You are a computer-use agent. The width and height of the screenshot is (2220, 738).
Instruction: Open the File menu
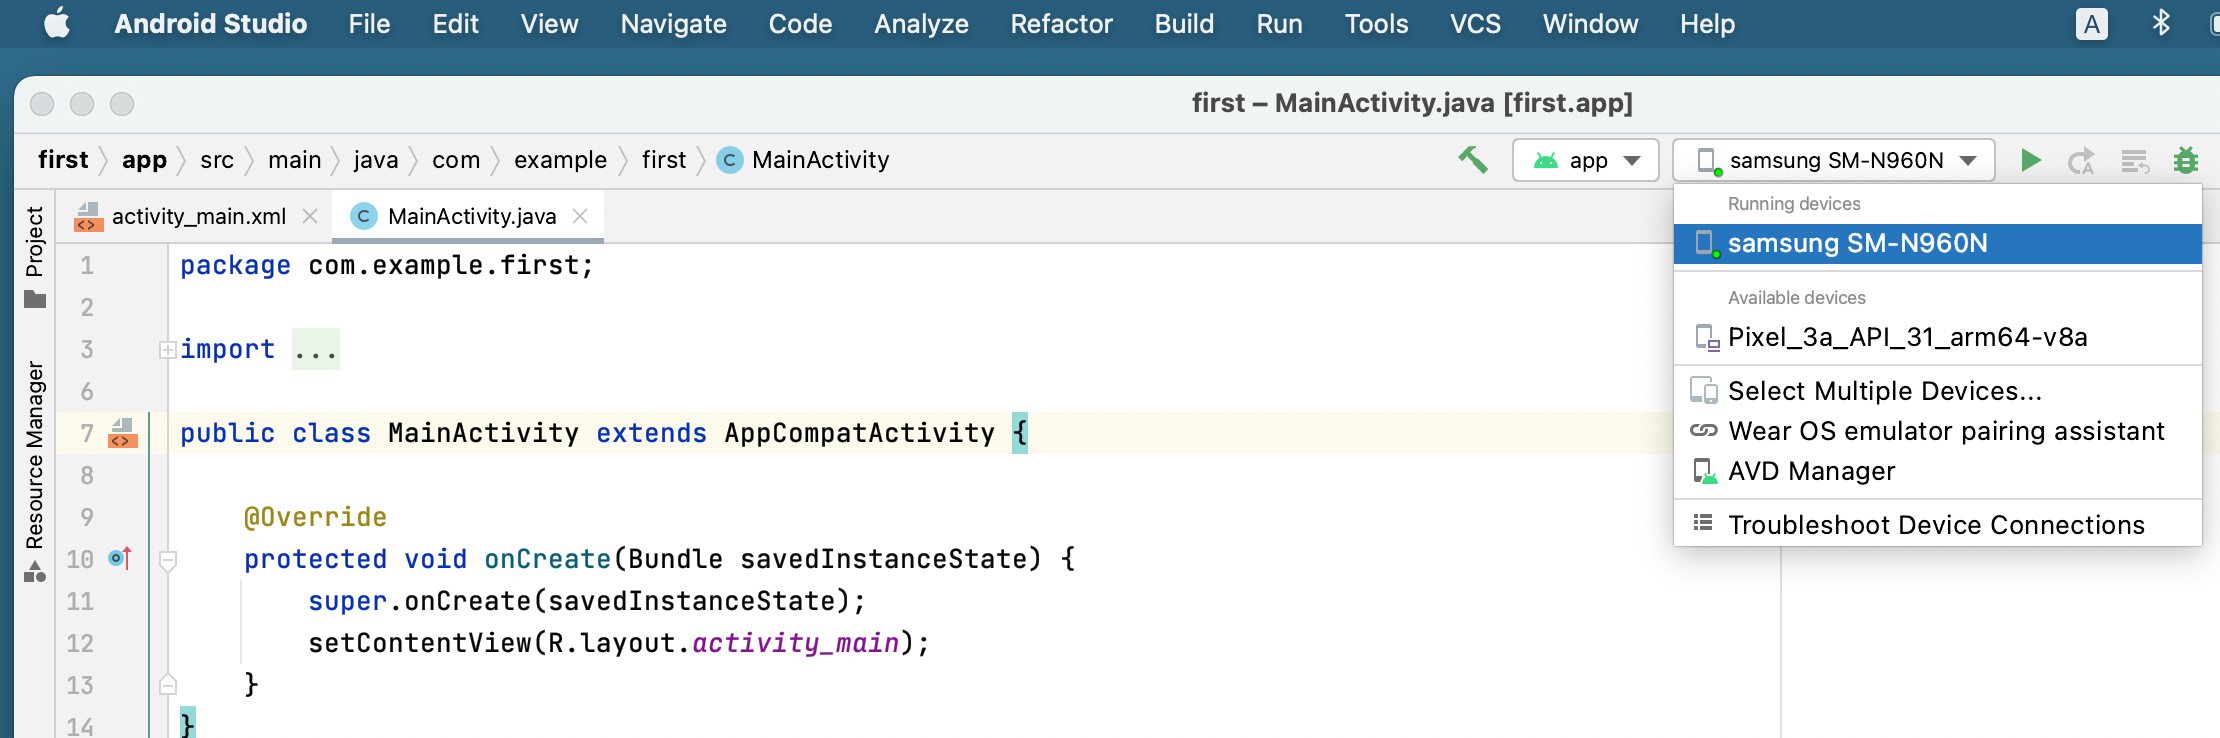tap(369, 24)
